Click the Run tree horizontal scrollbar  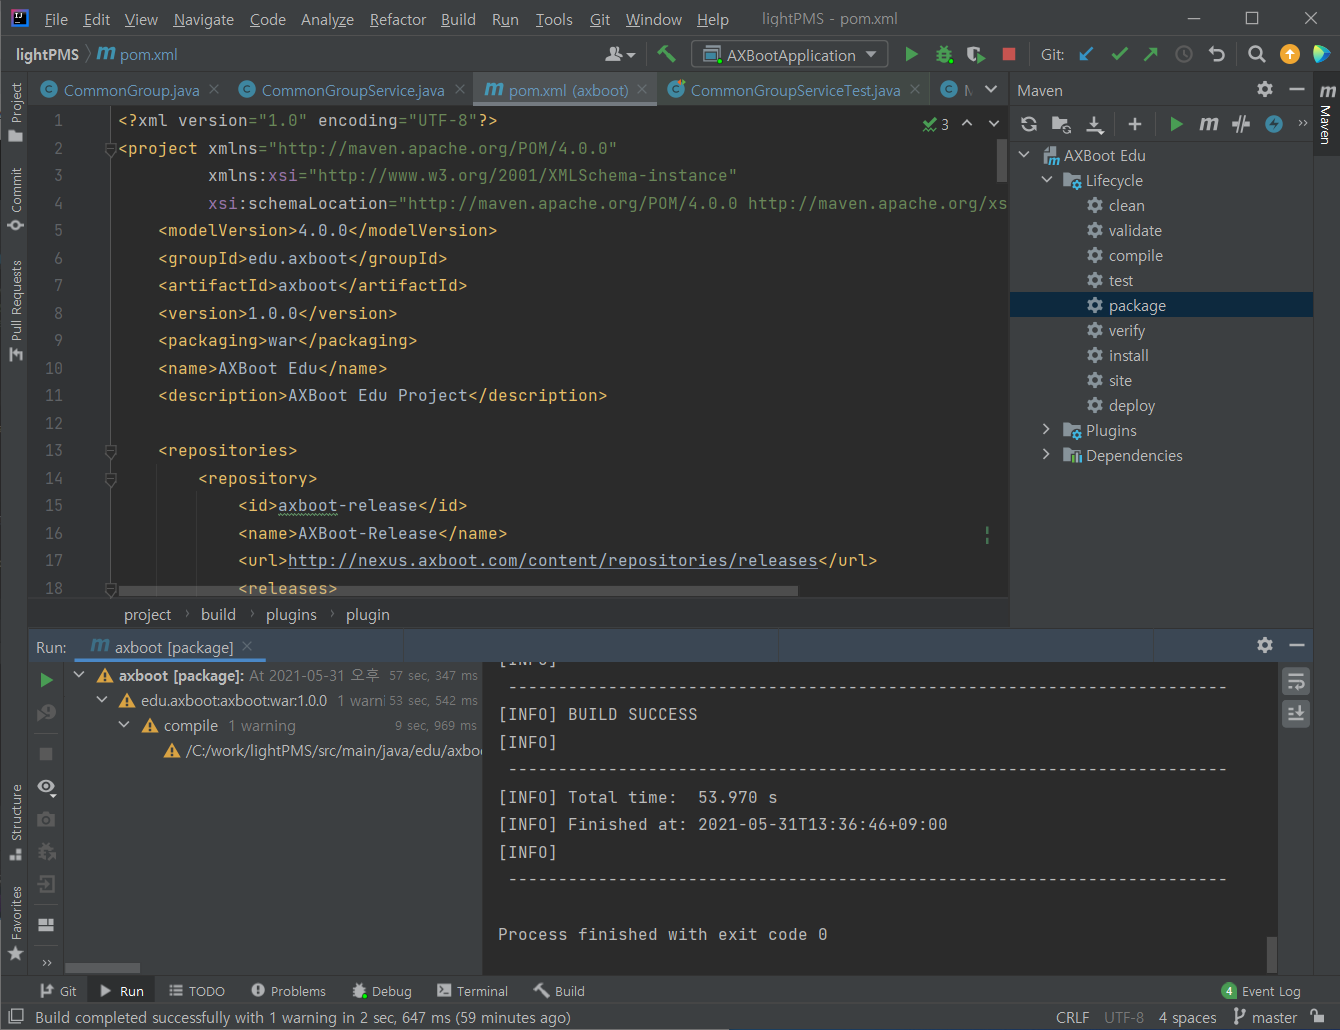[x=102, y=968]
